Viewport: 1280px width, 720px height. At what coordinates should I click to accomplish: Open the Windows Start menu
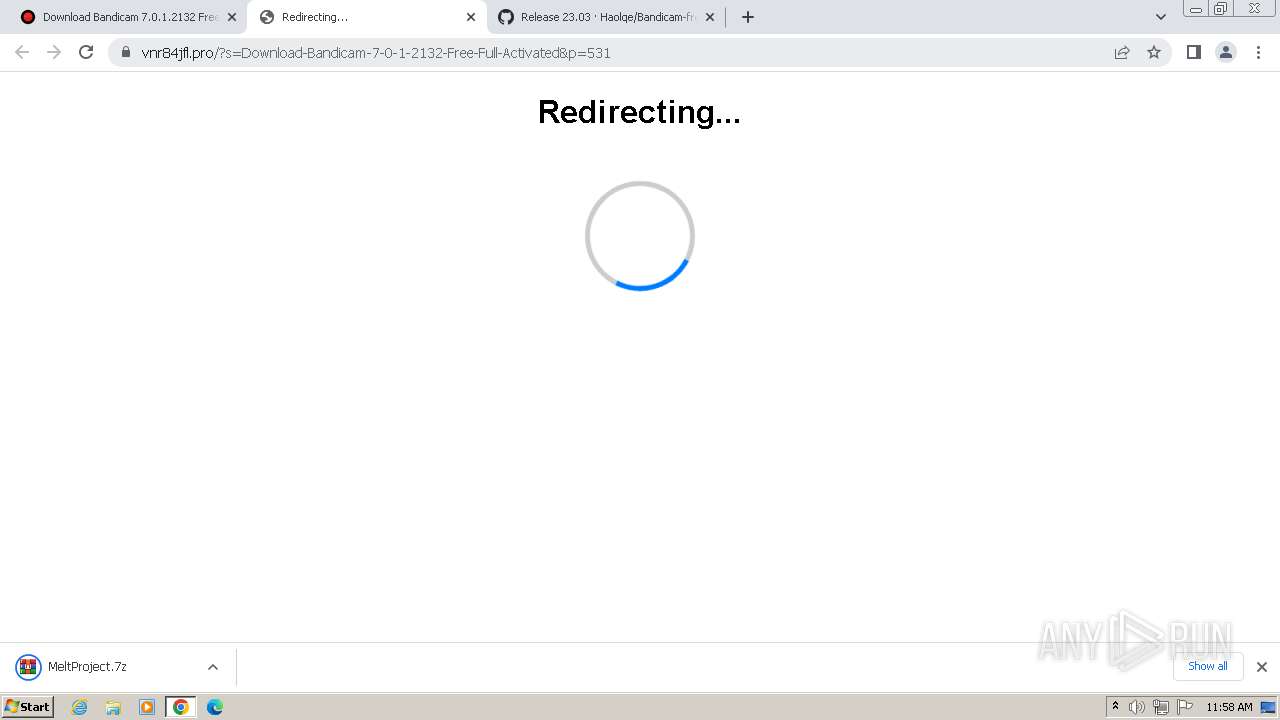(28, 706)
